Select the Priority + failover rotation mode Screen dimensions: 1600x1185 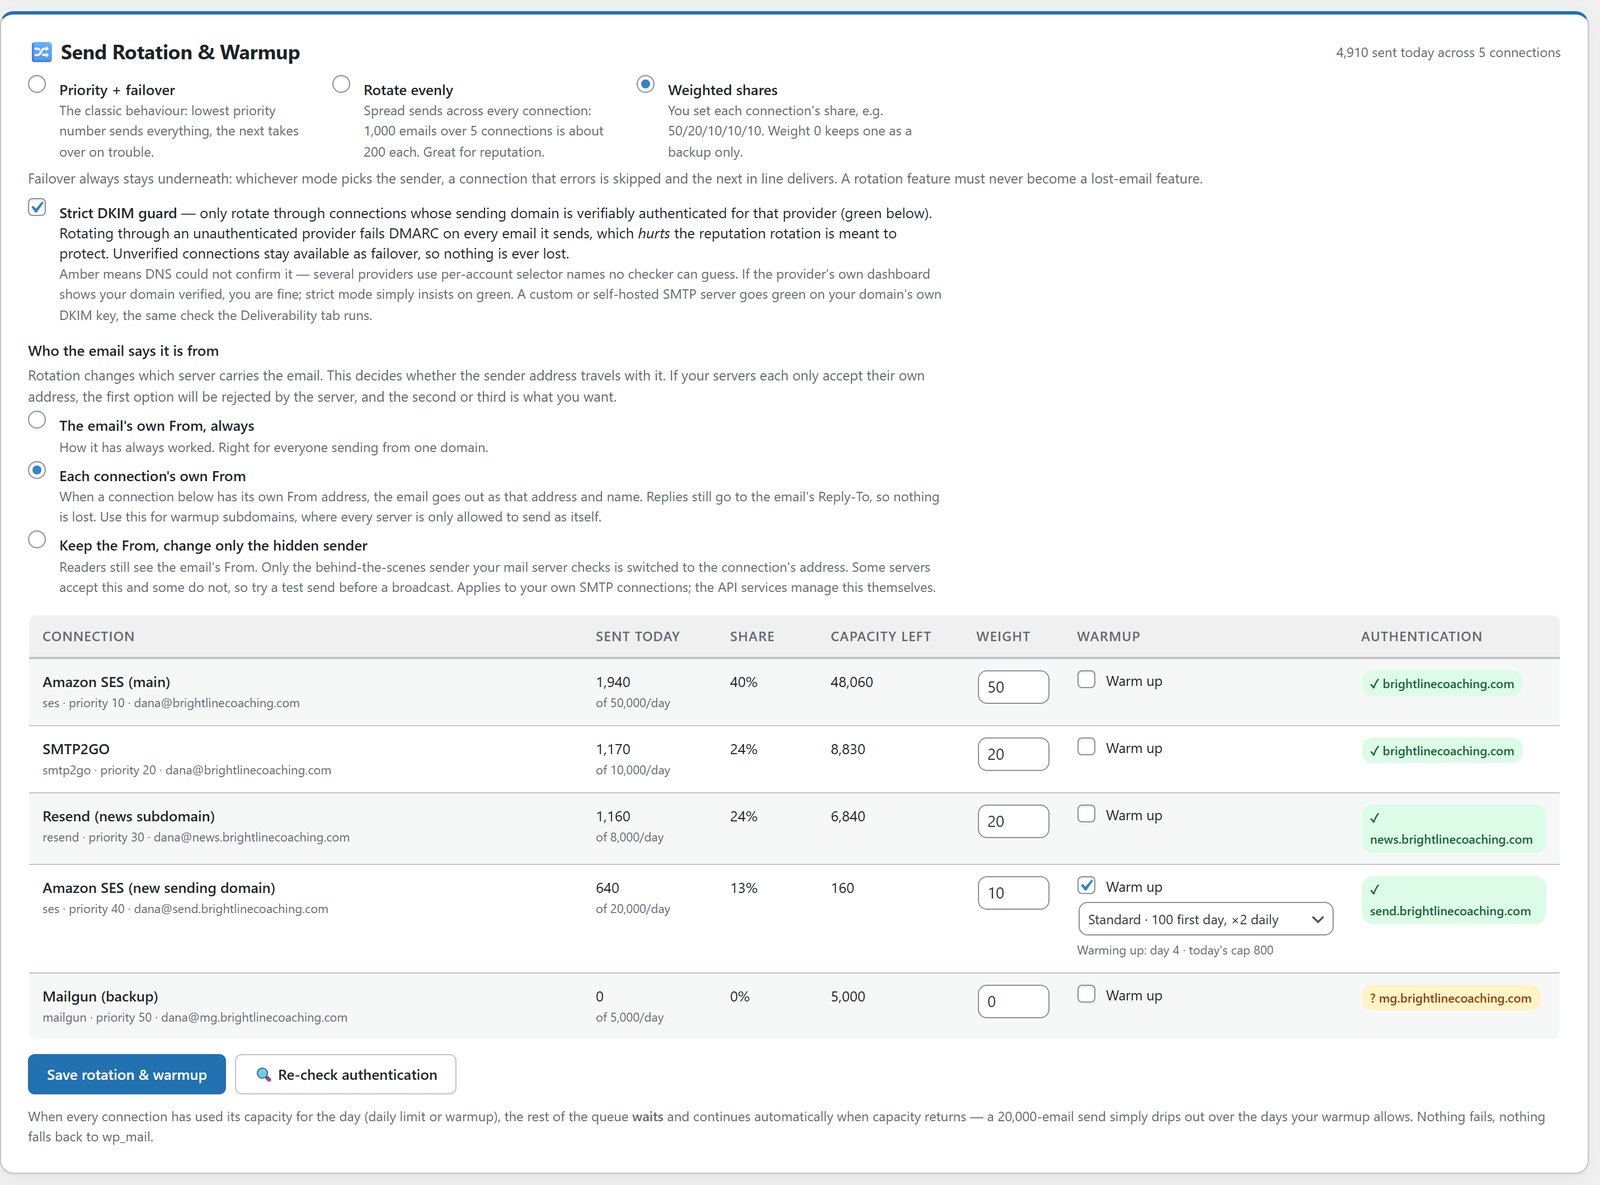37,84
